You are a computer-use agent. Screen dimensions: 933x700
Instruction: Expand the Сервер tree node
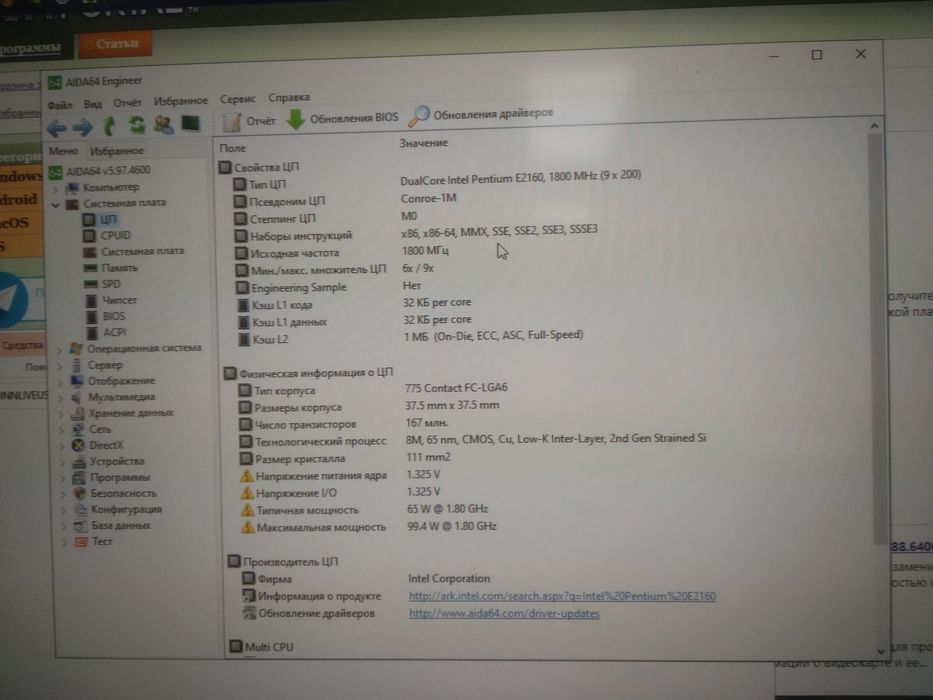pos(60,367)
